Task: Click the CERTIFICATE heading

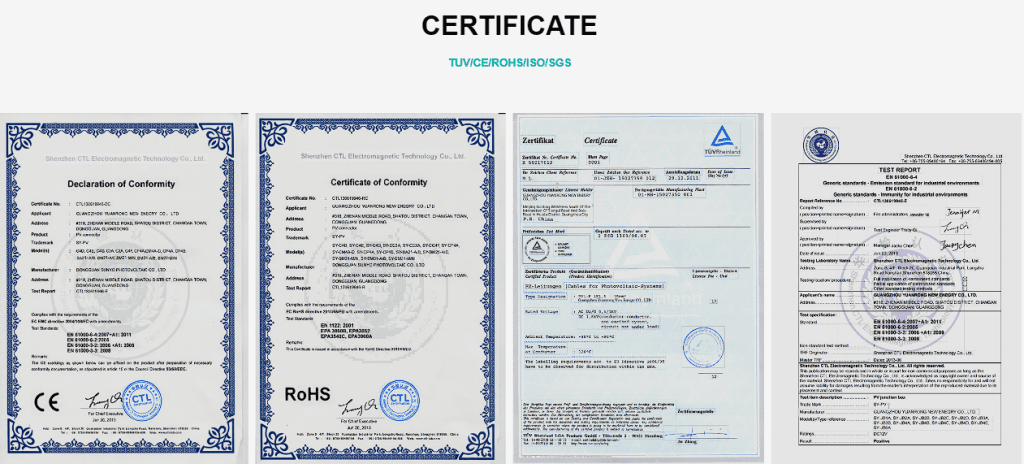Action: click(x=509, y=26)
